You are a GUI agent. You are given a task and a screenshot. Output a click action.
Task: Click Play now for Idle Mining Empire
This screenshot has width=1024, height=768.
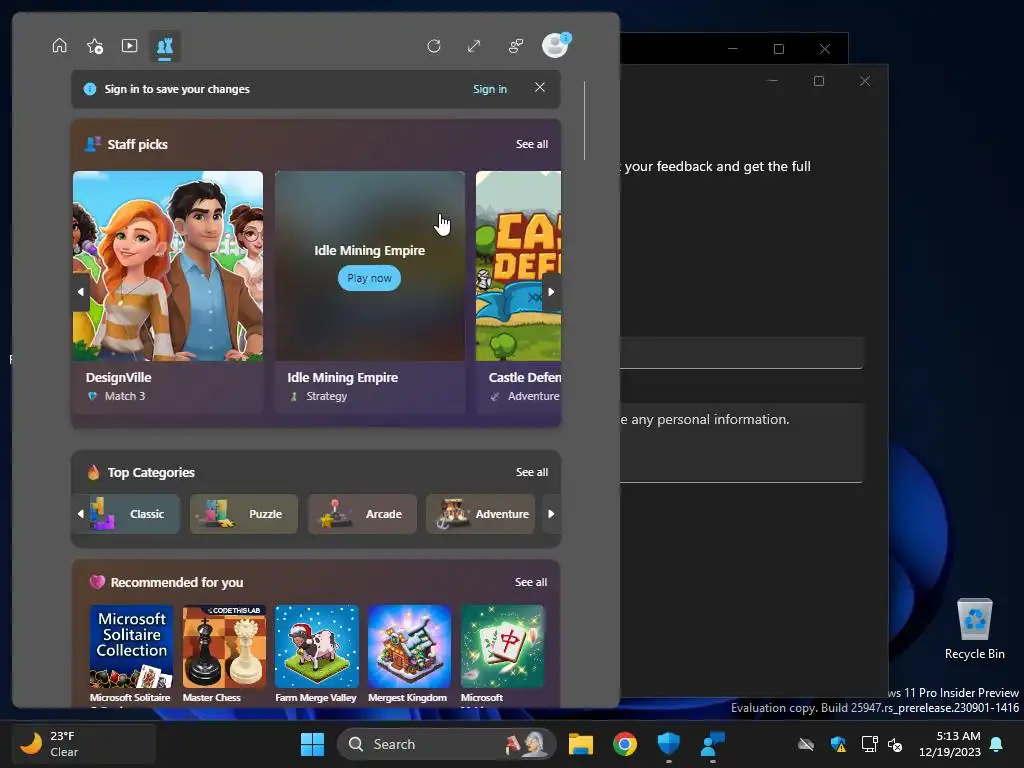(x=370, y=278)
